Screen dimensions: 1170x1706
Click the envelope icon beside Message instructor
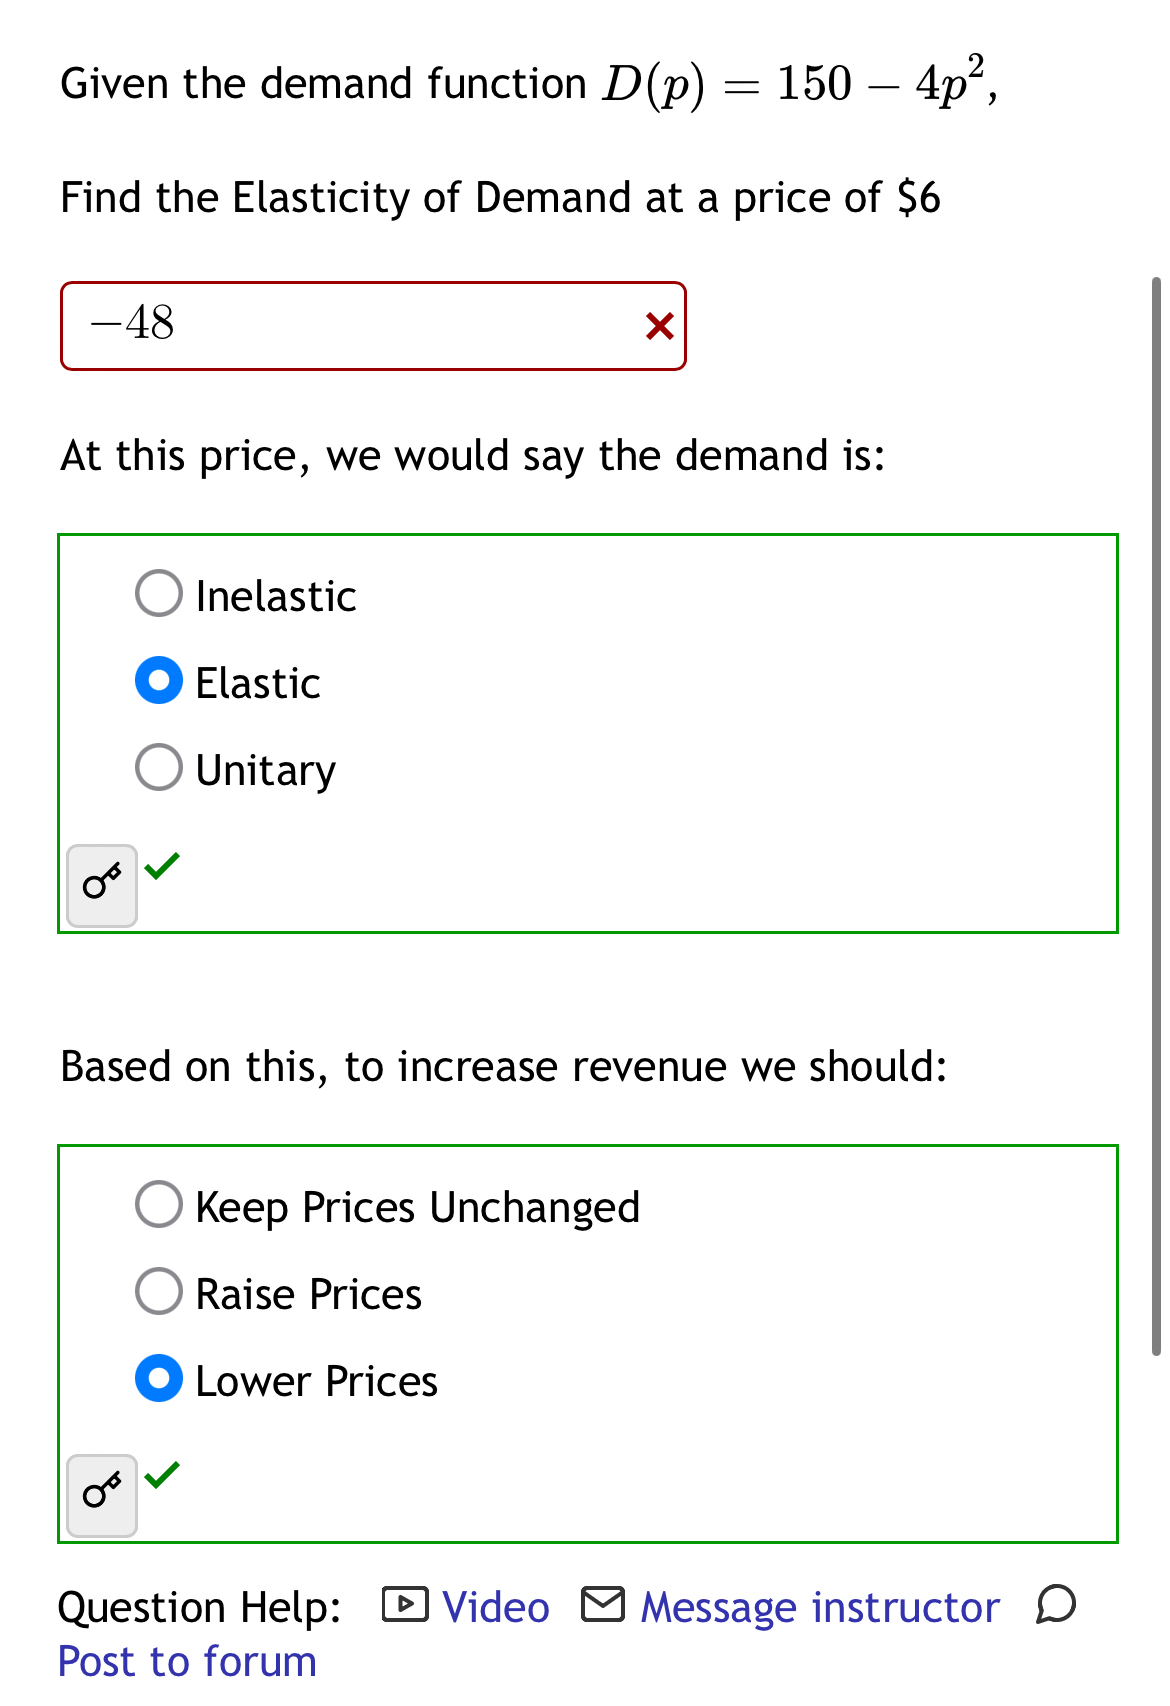click(x=604, y=1604)
